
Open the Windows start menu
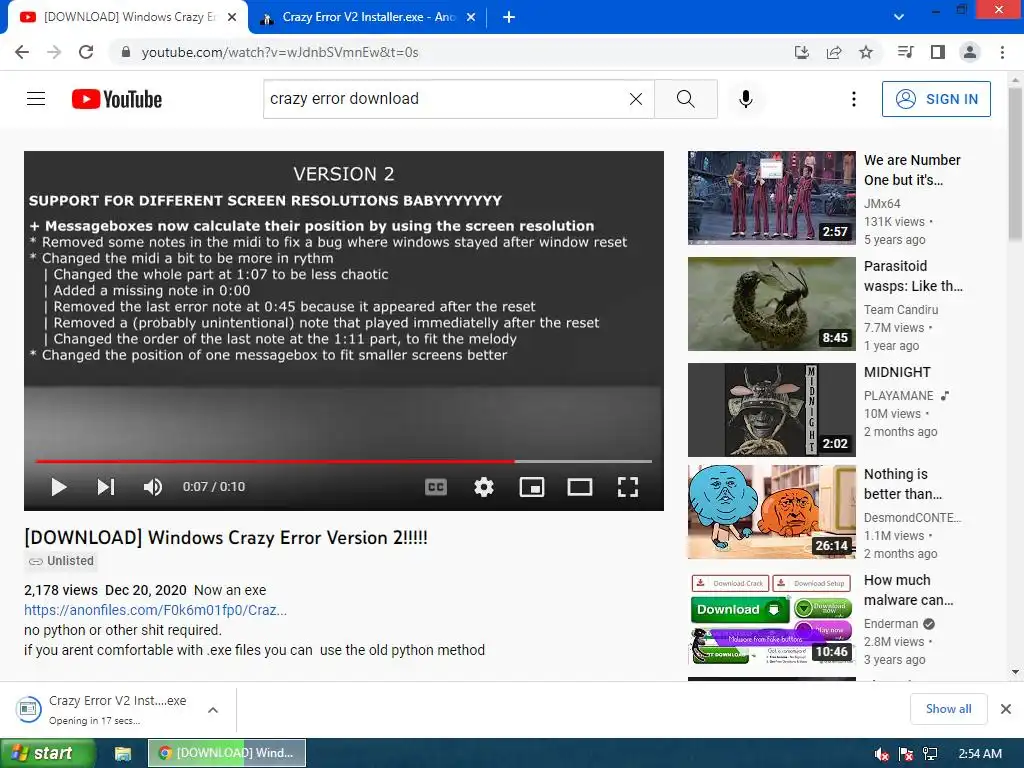pyautogui.click(x=46, y=753)
